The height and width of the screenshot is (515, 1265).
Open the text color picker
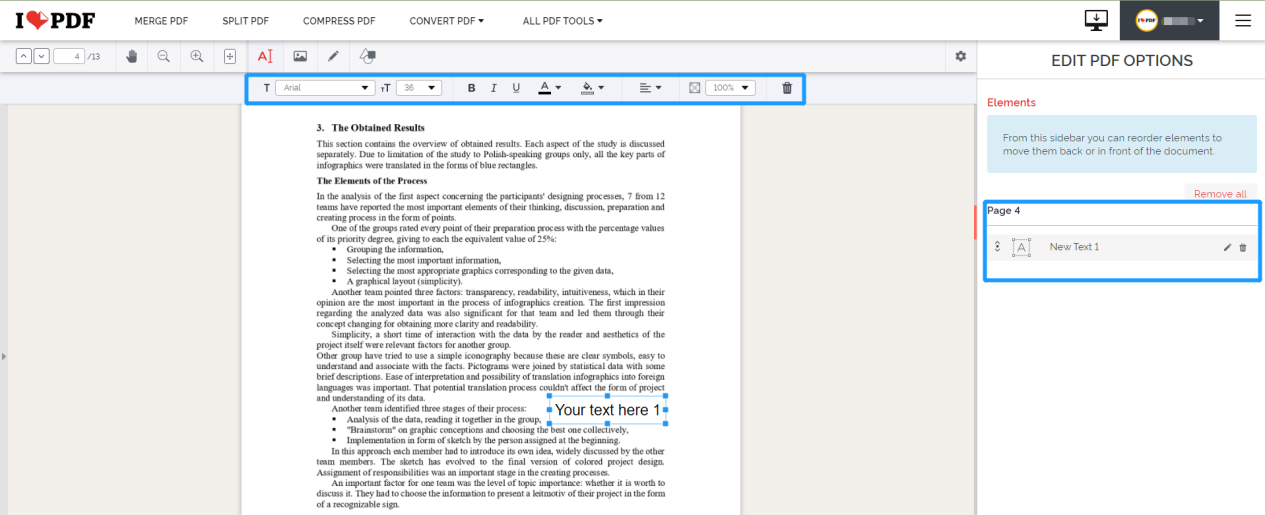(549, 88)
